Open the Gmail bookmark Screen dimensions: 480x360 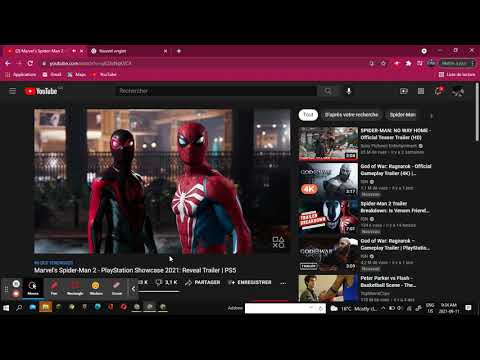pos(52,75)
